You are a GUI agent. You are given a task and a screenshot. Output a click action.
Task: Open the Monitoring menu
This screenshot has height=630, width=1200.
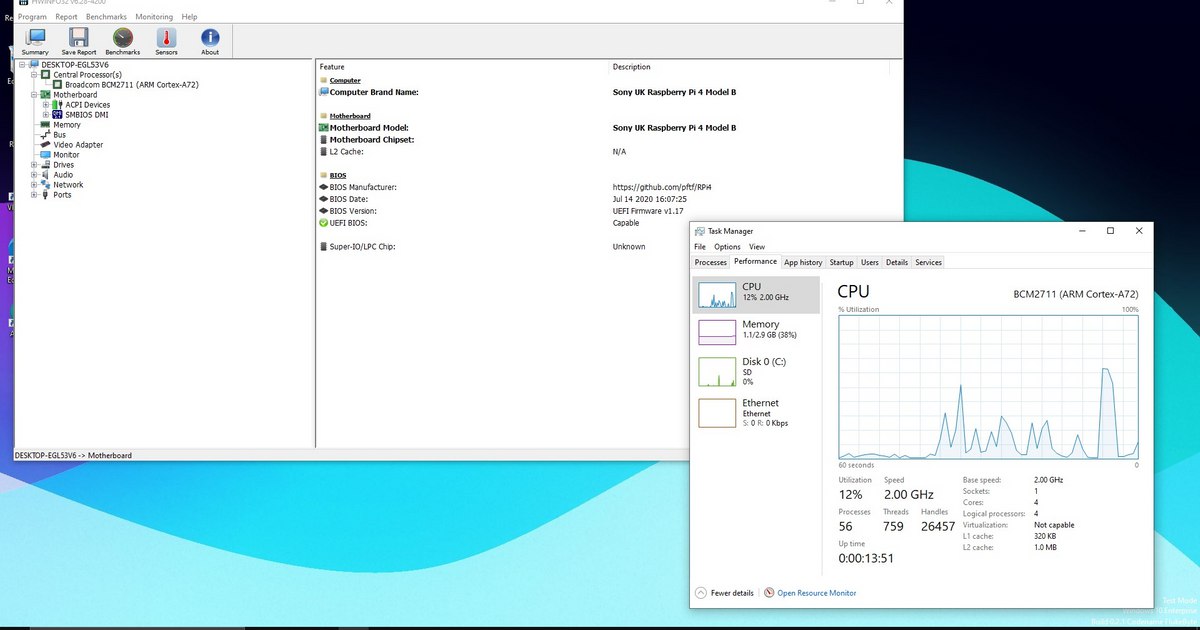[154, 17]
